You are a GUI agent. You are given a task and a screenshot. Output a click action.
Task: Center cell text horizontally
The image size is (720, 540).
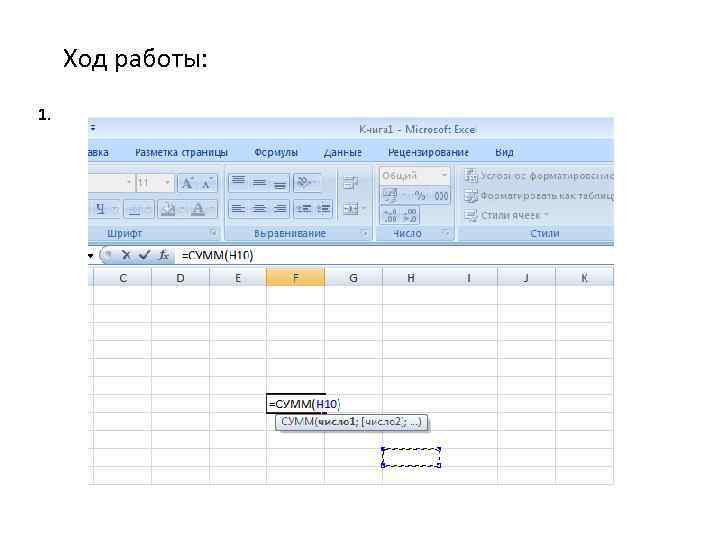(259, 209)
